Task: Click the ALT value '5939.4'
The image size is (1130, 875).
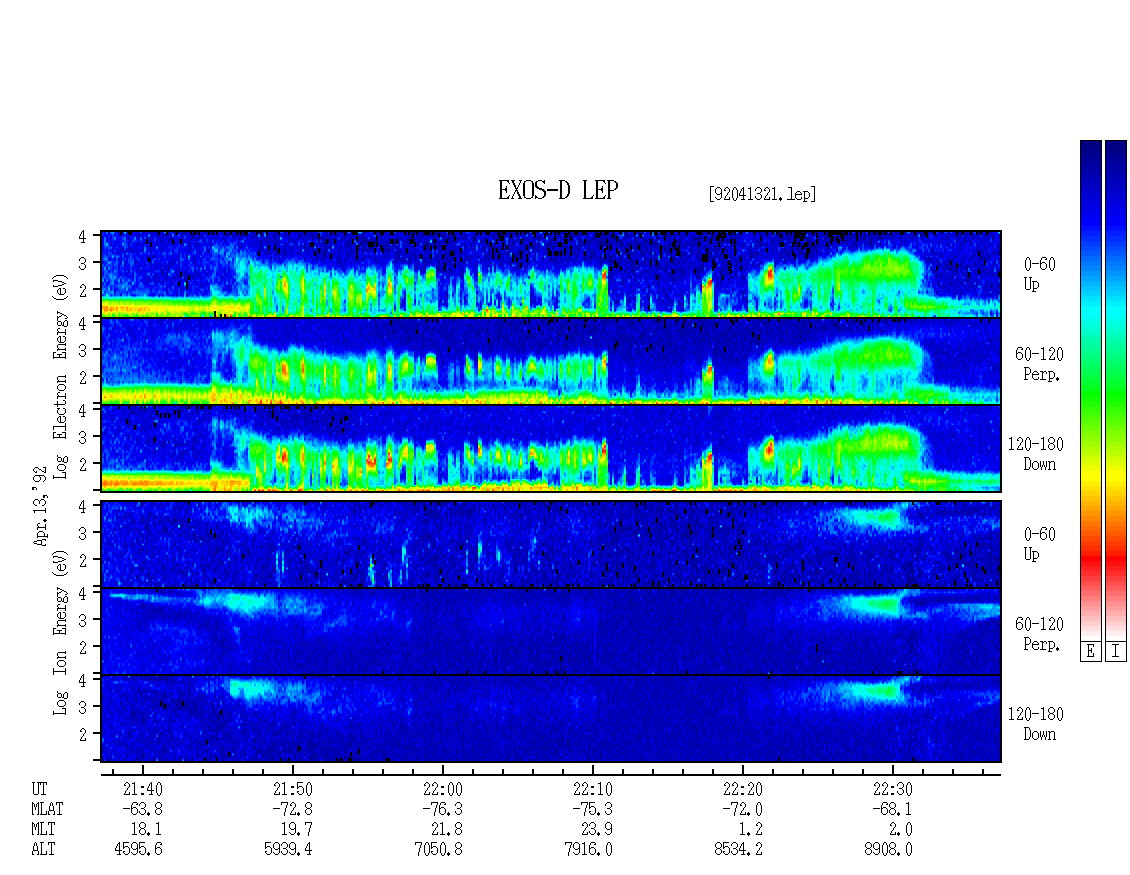Action: click(288, 850)
